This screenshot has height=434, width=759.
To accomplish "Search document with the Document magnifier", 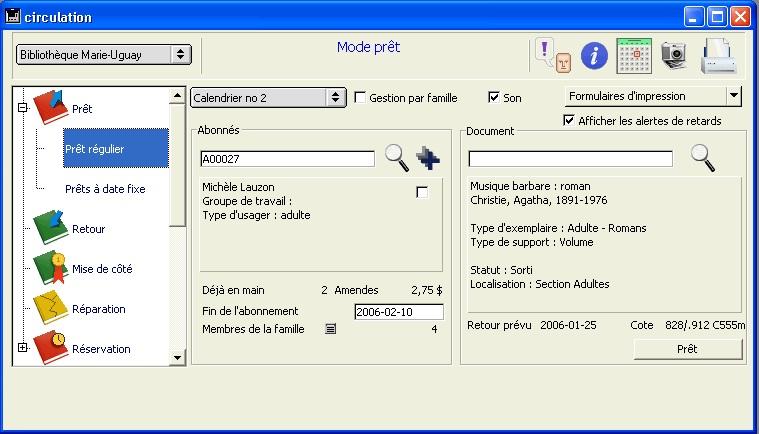I will coord(703,157).
